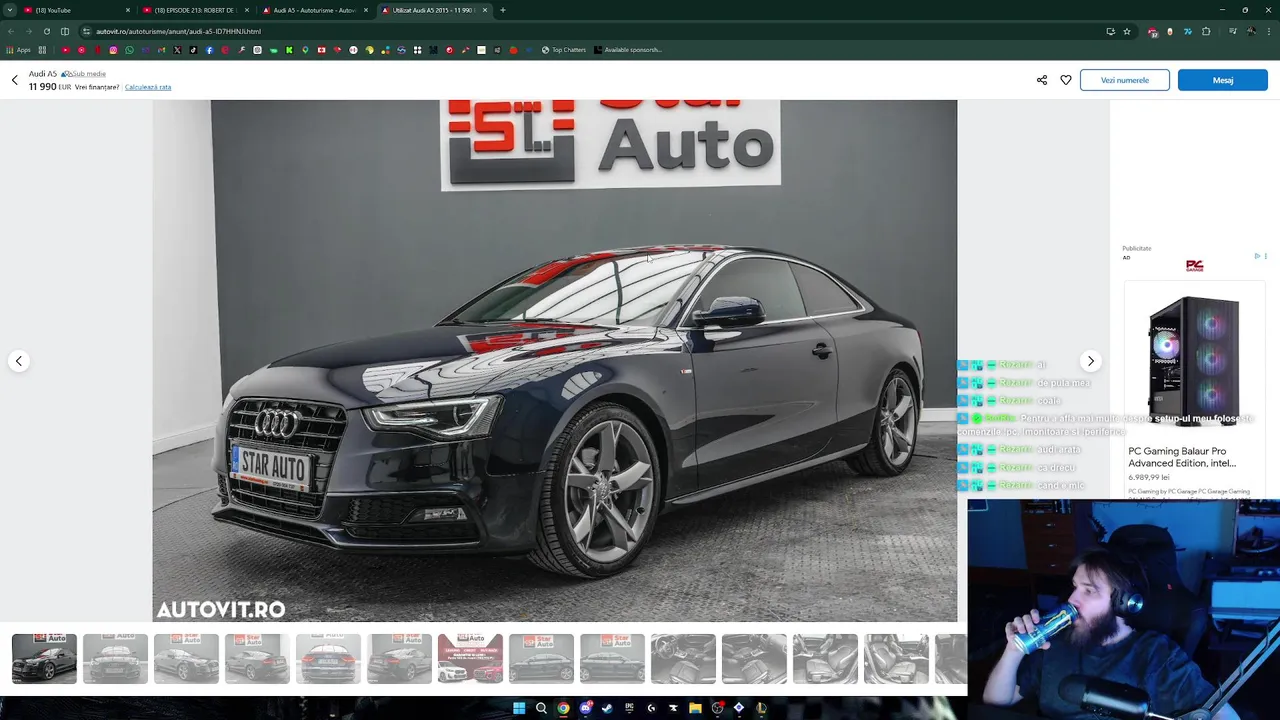
Task: Open Facebook bookmark icon
Action: click(x=209, y=50)
